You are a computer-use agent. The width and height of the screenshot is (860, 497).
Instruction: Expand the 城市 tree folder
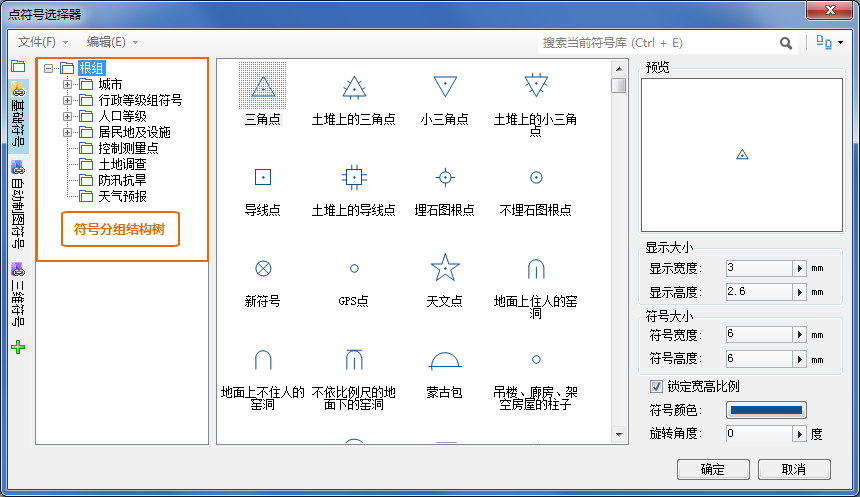click(x=68, y=85)
